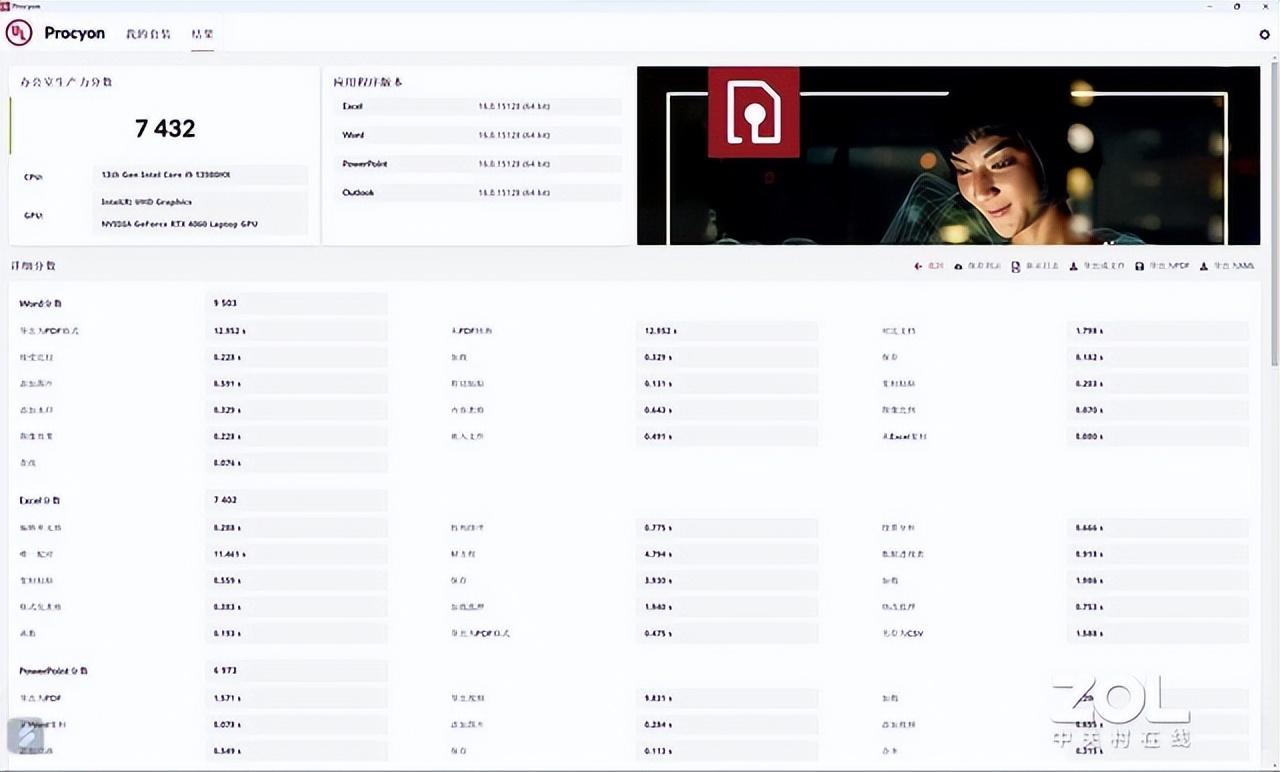Switch to the underlined results tab
Viewport: 1280px width, 772px height.
pyautogui.click(x=202, y=34)
